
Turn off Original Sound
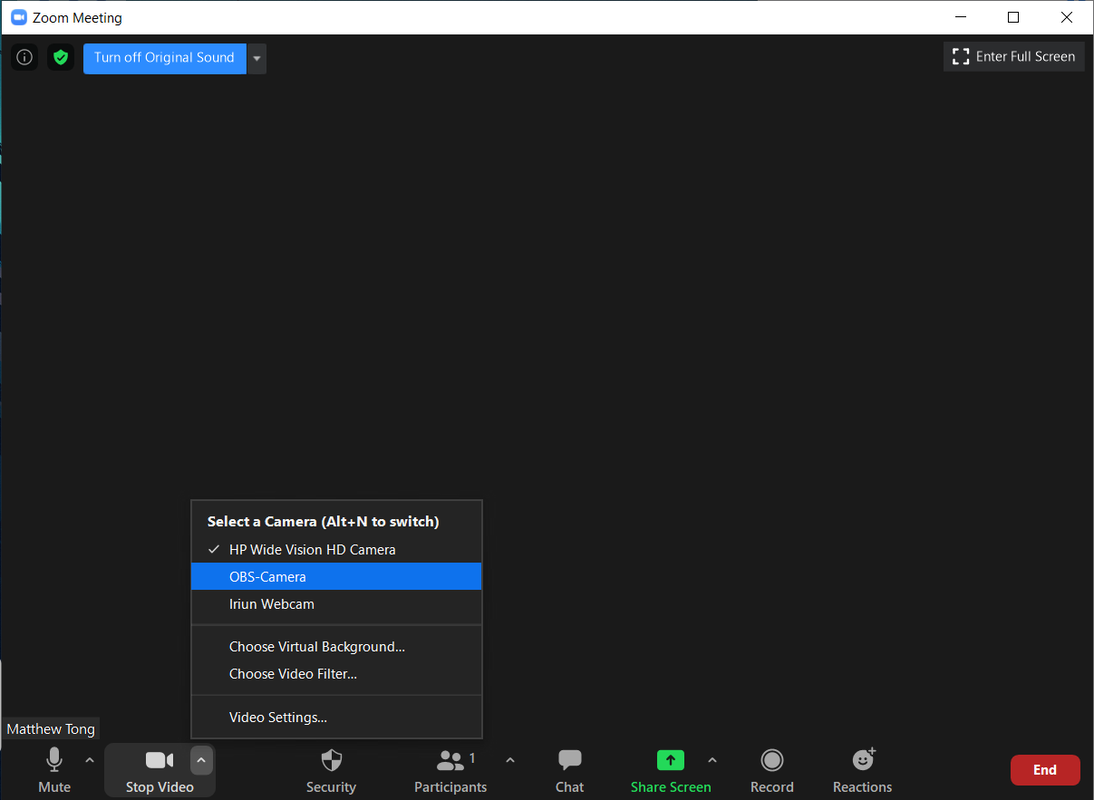pos(164,58)
